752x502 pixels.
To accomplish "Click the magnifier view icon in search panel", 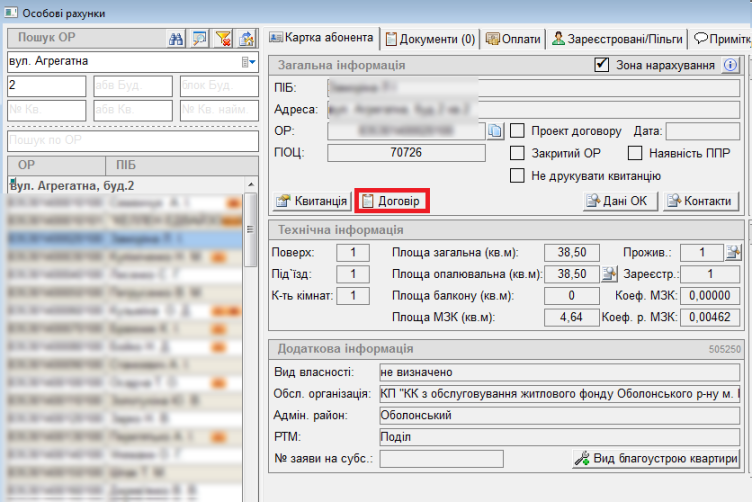I will (199, 38).
